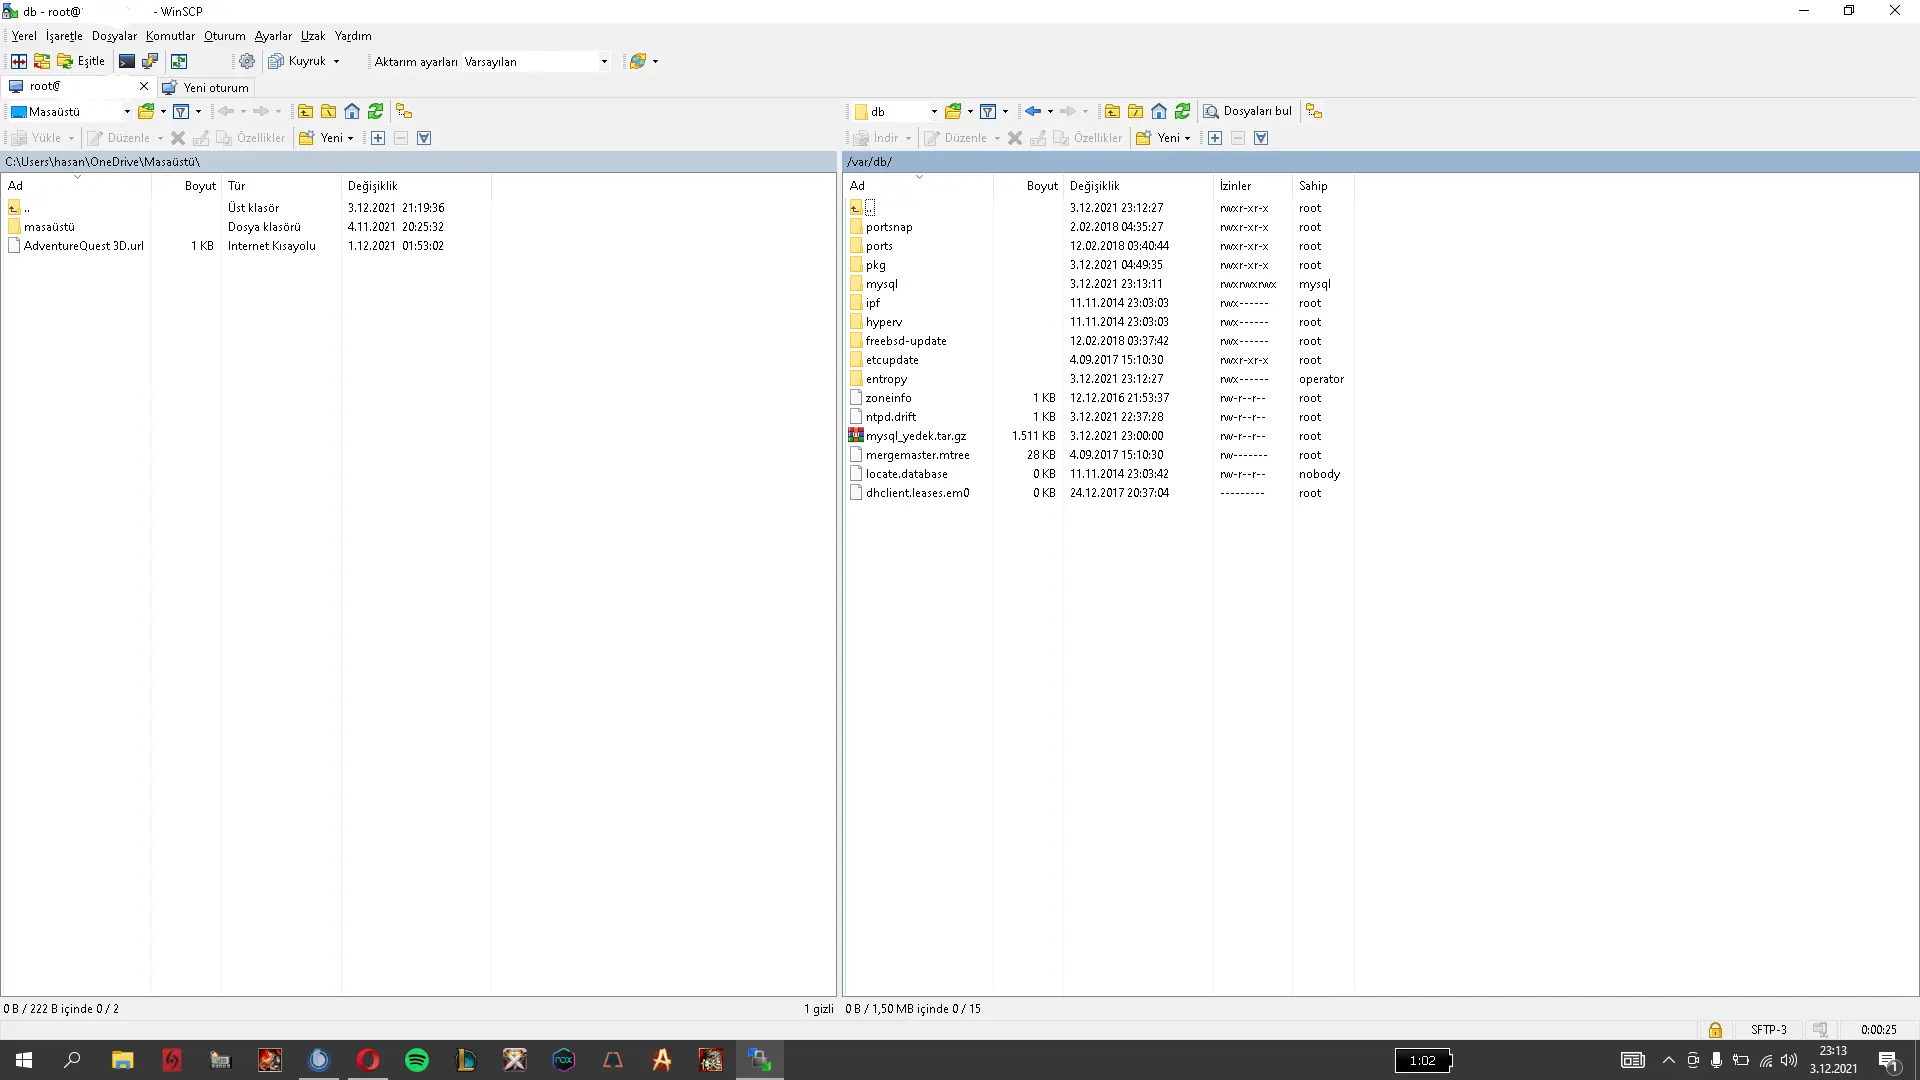Image resolution: width=1920 pixels, height=1080 pixels.
Task: Open Spotify from the taskbar
Action: click(417, 1060)
